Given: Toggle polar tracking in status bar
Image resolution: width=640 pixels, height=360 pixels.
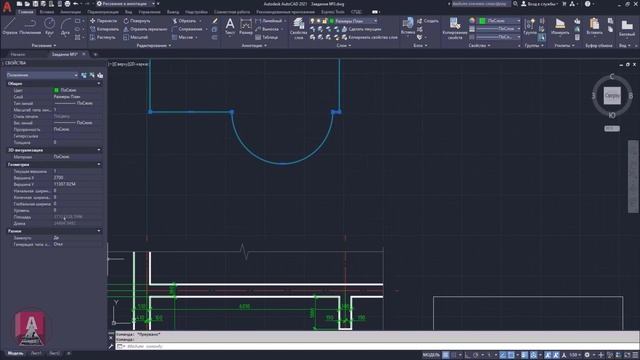Looking at the screenshot, I should point(476,355).
